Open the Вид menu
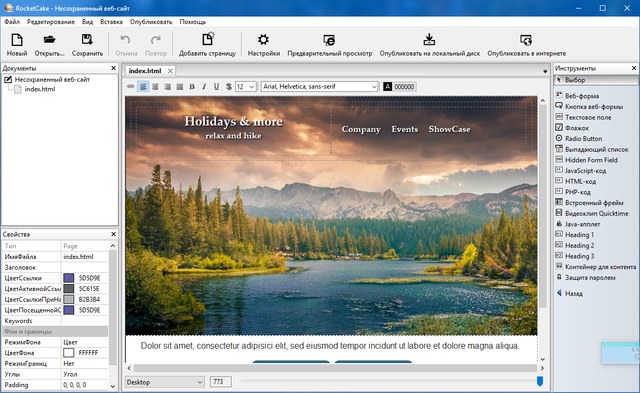The width and height of the screenshot is (640, 393). (87, 22)
